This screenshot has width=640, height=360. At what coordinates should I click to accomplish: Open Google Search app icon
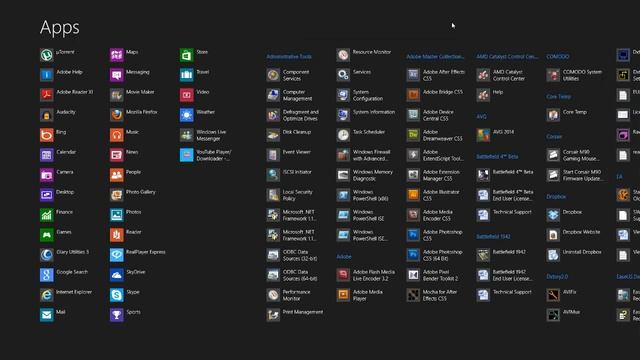point(47,275)
